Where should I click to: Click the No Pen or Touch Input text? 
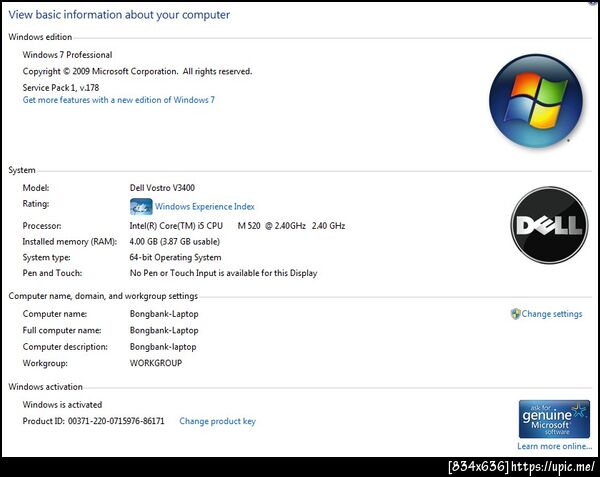coord(223,273)
